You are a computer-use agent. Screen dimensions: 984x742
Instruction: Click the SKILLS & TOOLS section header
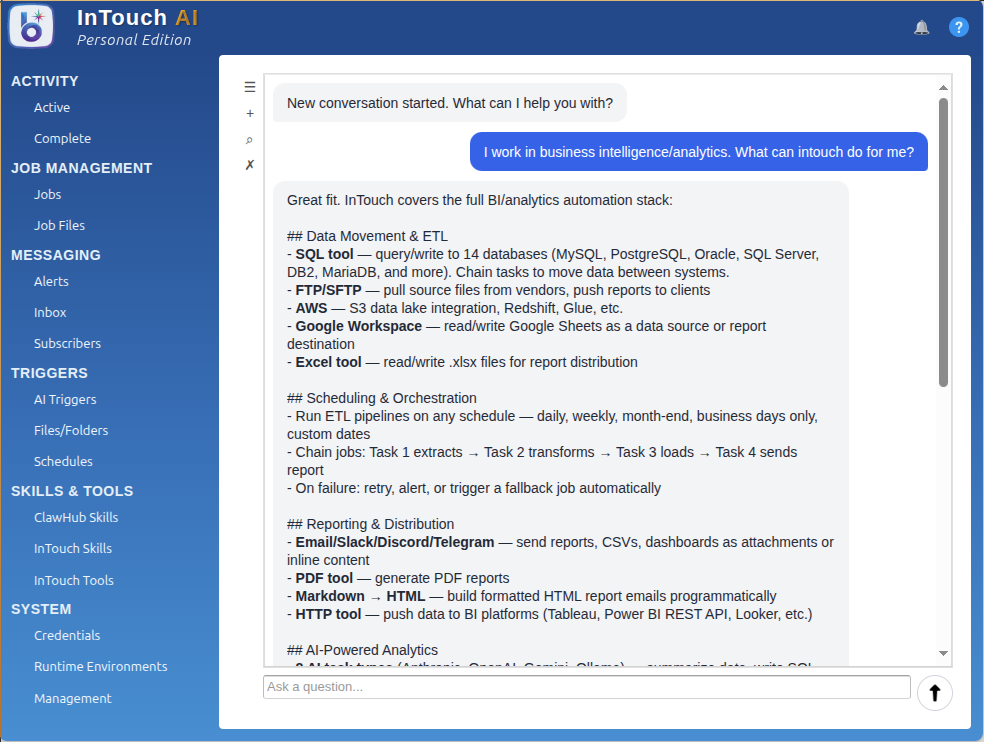point(72,491)
